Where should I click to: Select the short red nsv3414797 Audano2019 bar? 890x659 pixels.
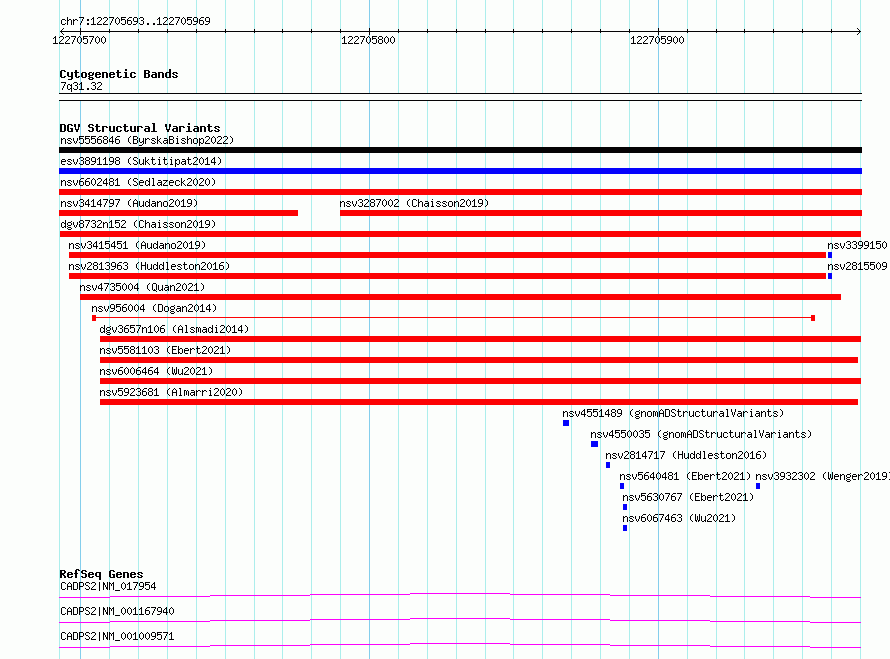pyautogui.click(x=179, y=213)
